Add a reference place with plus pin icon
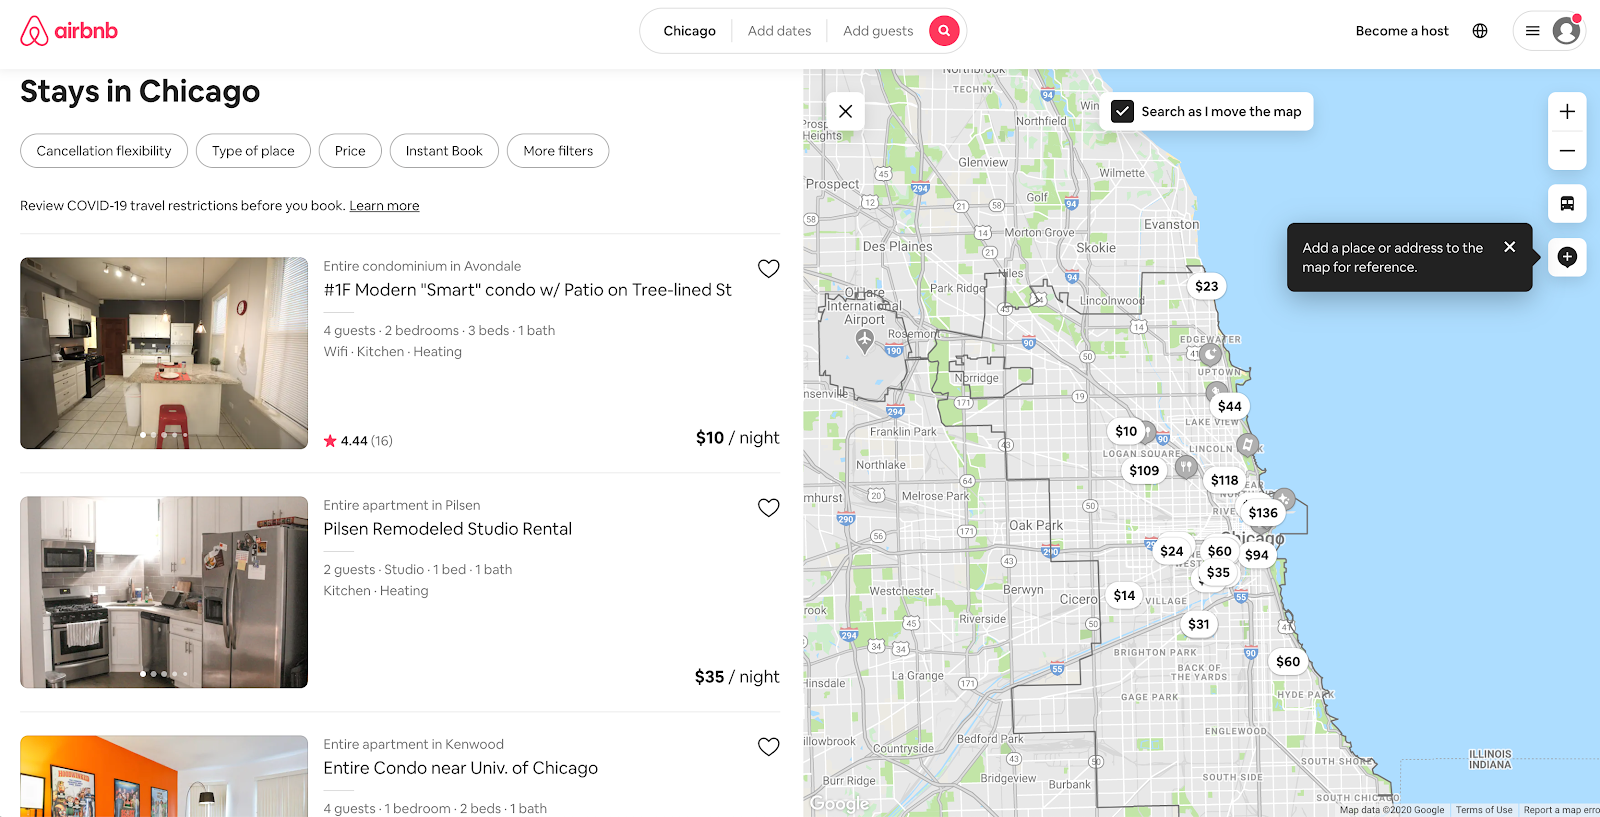1600x817 pixels. [1567, 257]
